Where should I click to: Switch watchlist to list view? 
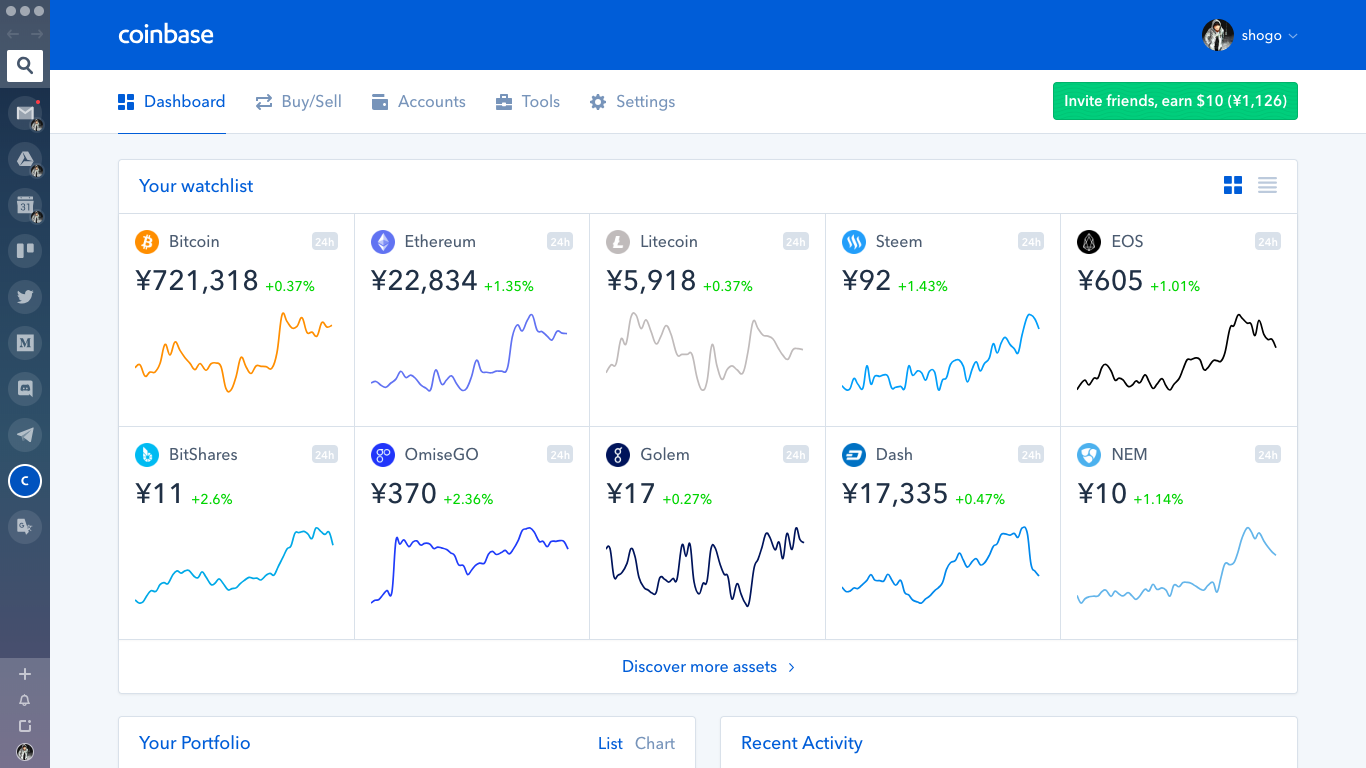point(1267,185)
